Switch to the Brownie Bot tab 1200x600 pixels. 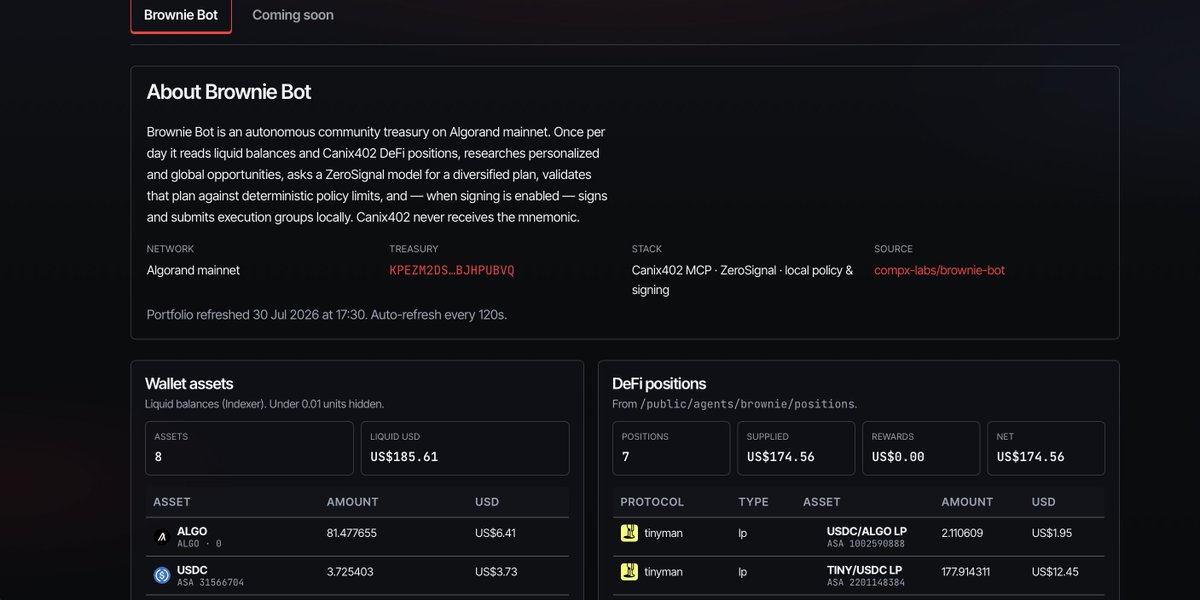[181, 15]
